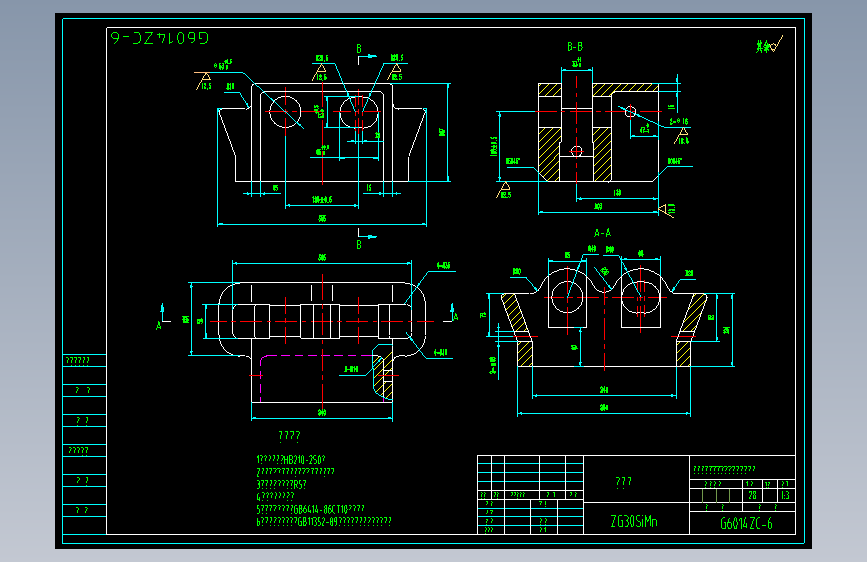The height and width of the screenshot is (562, 867).
Task: Click the ZG30SiMn material text
Action: click(634, 521)
